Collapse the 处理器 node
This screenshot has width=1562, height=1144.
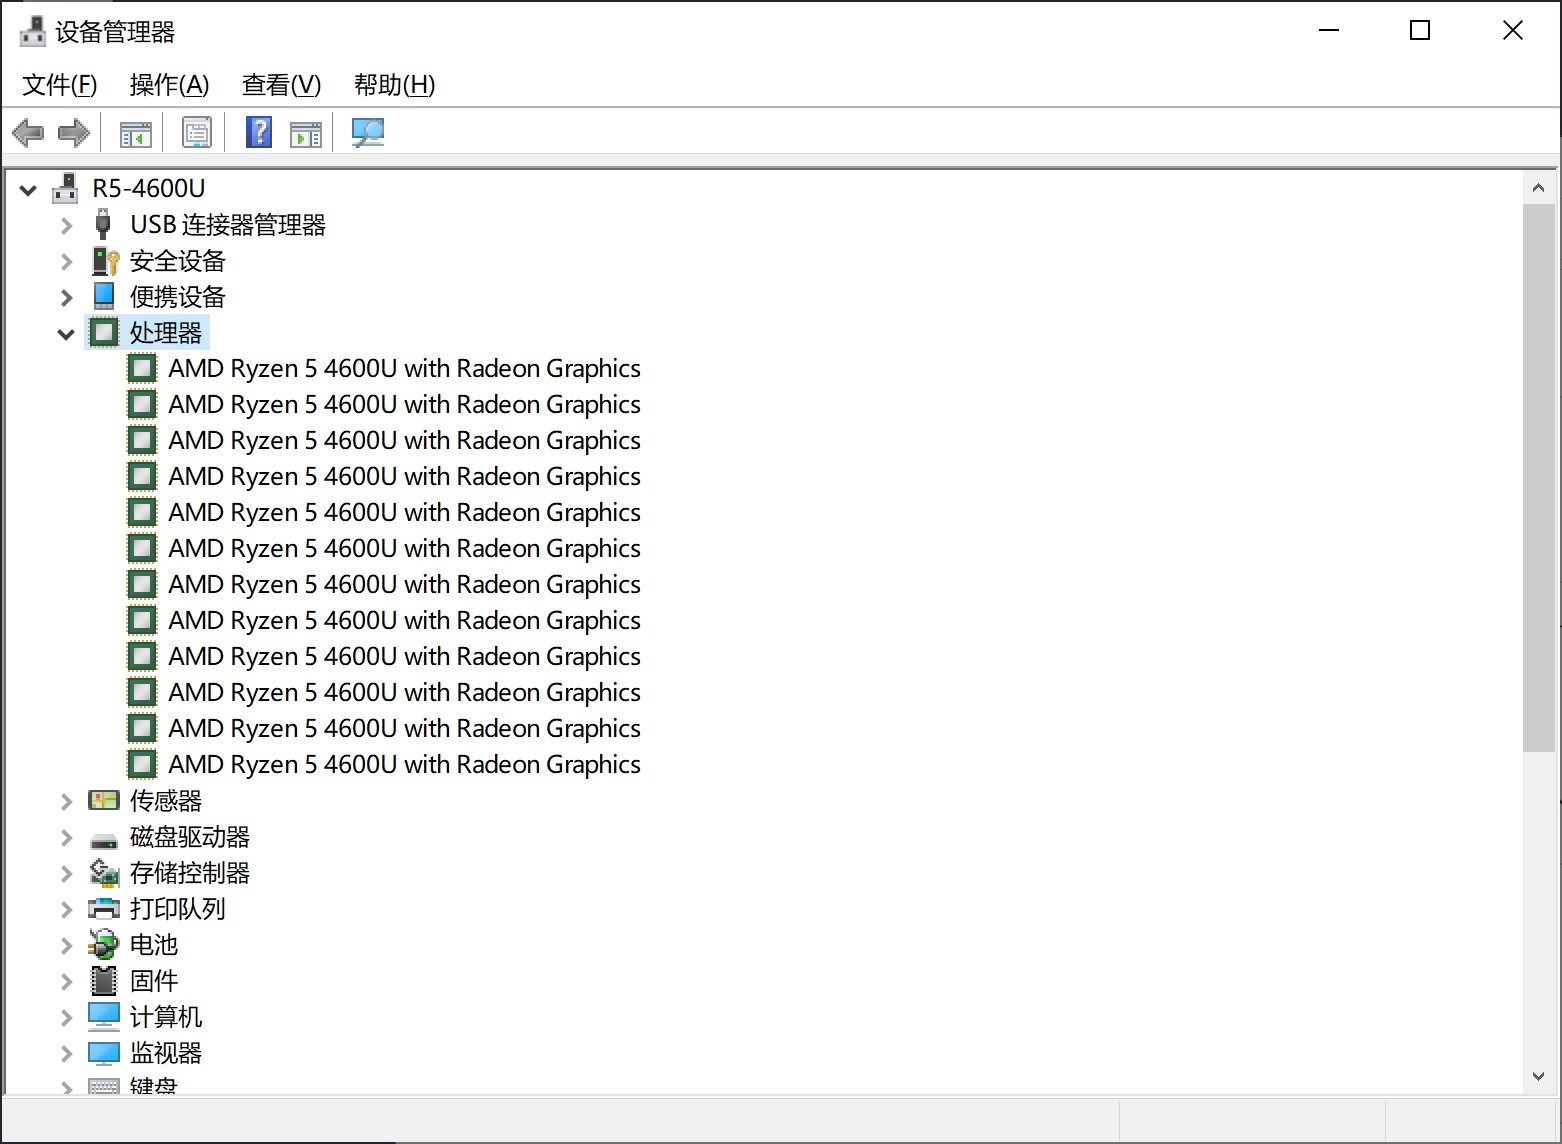point(66,334)
